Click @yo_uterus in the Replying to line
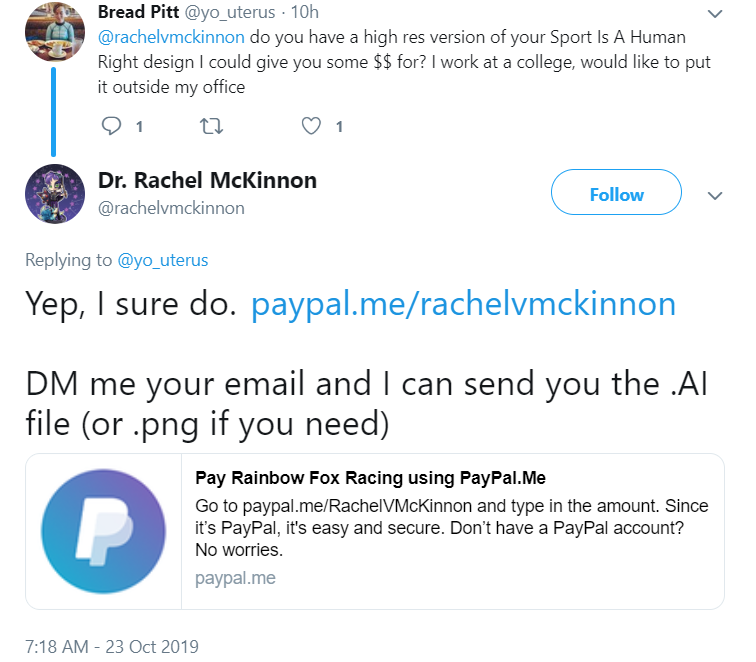Viewport: 756px width, 662px height. coord(163,260)
